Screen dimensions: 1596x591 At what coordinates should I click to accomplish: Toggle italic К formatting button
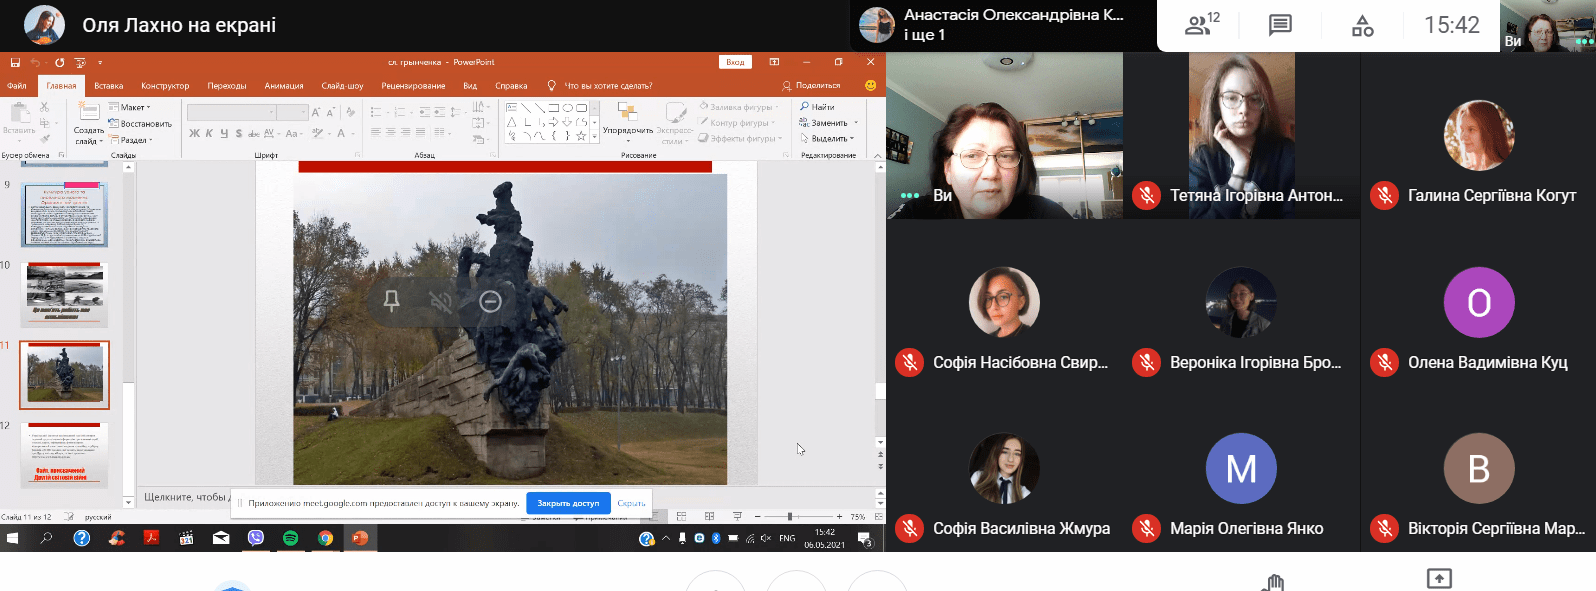click(209, 133)
